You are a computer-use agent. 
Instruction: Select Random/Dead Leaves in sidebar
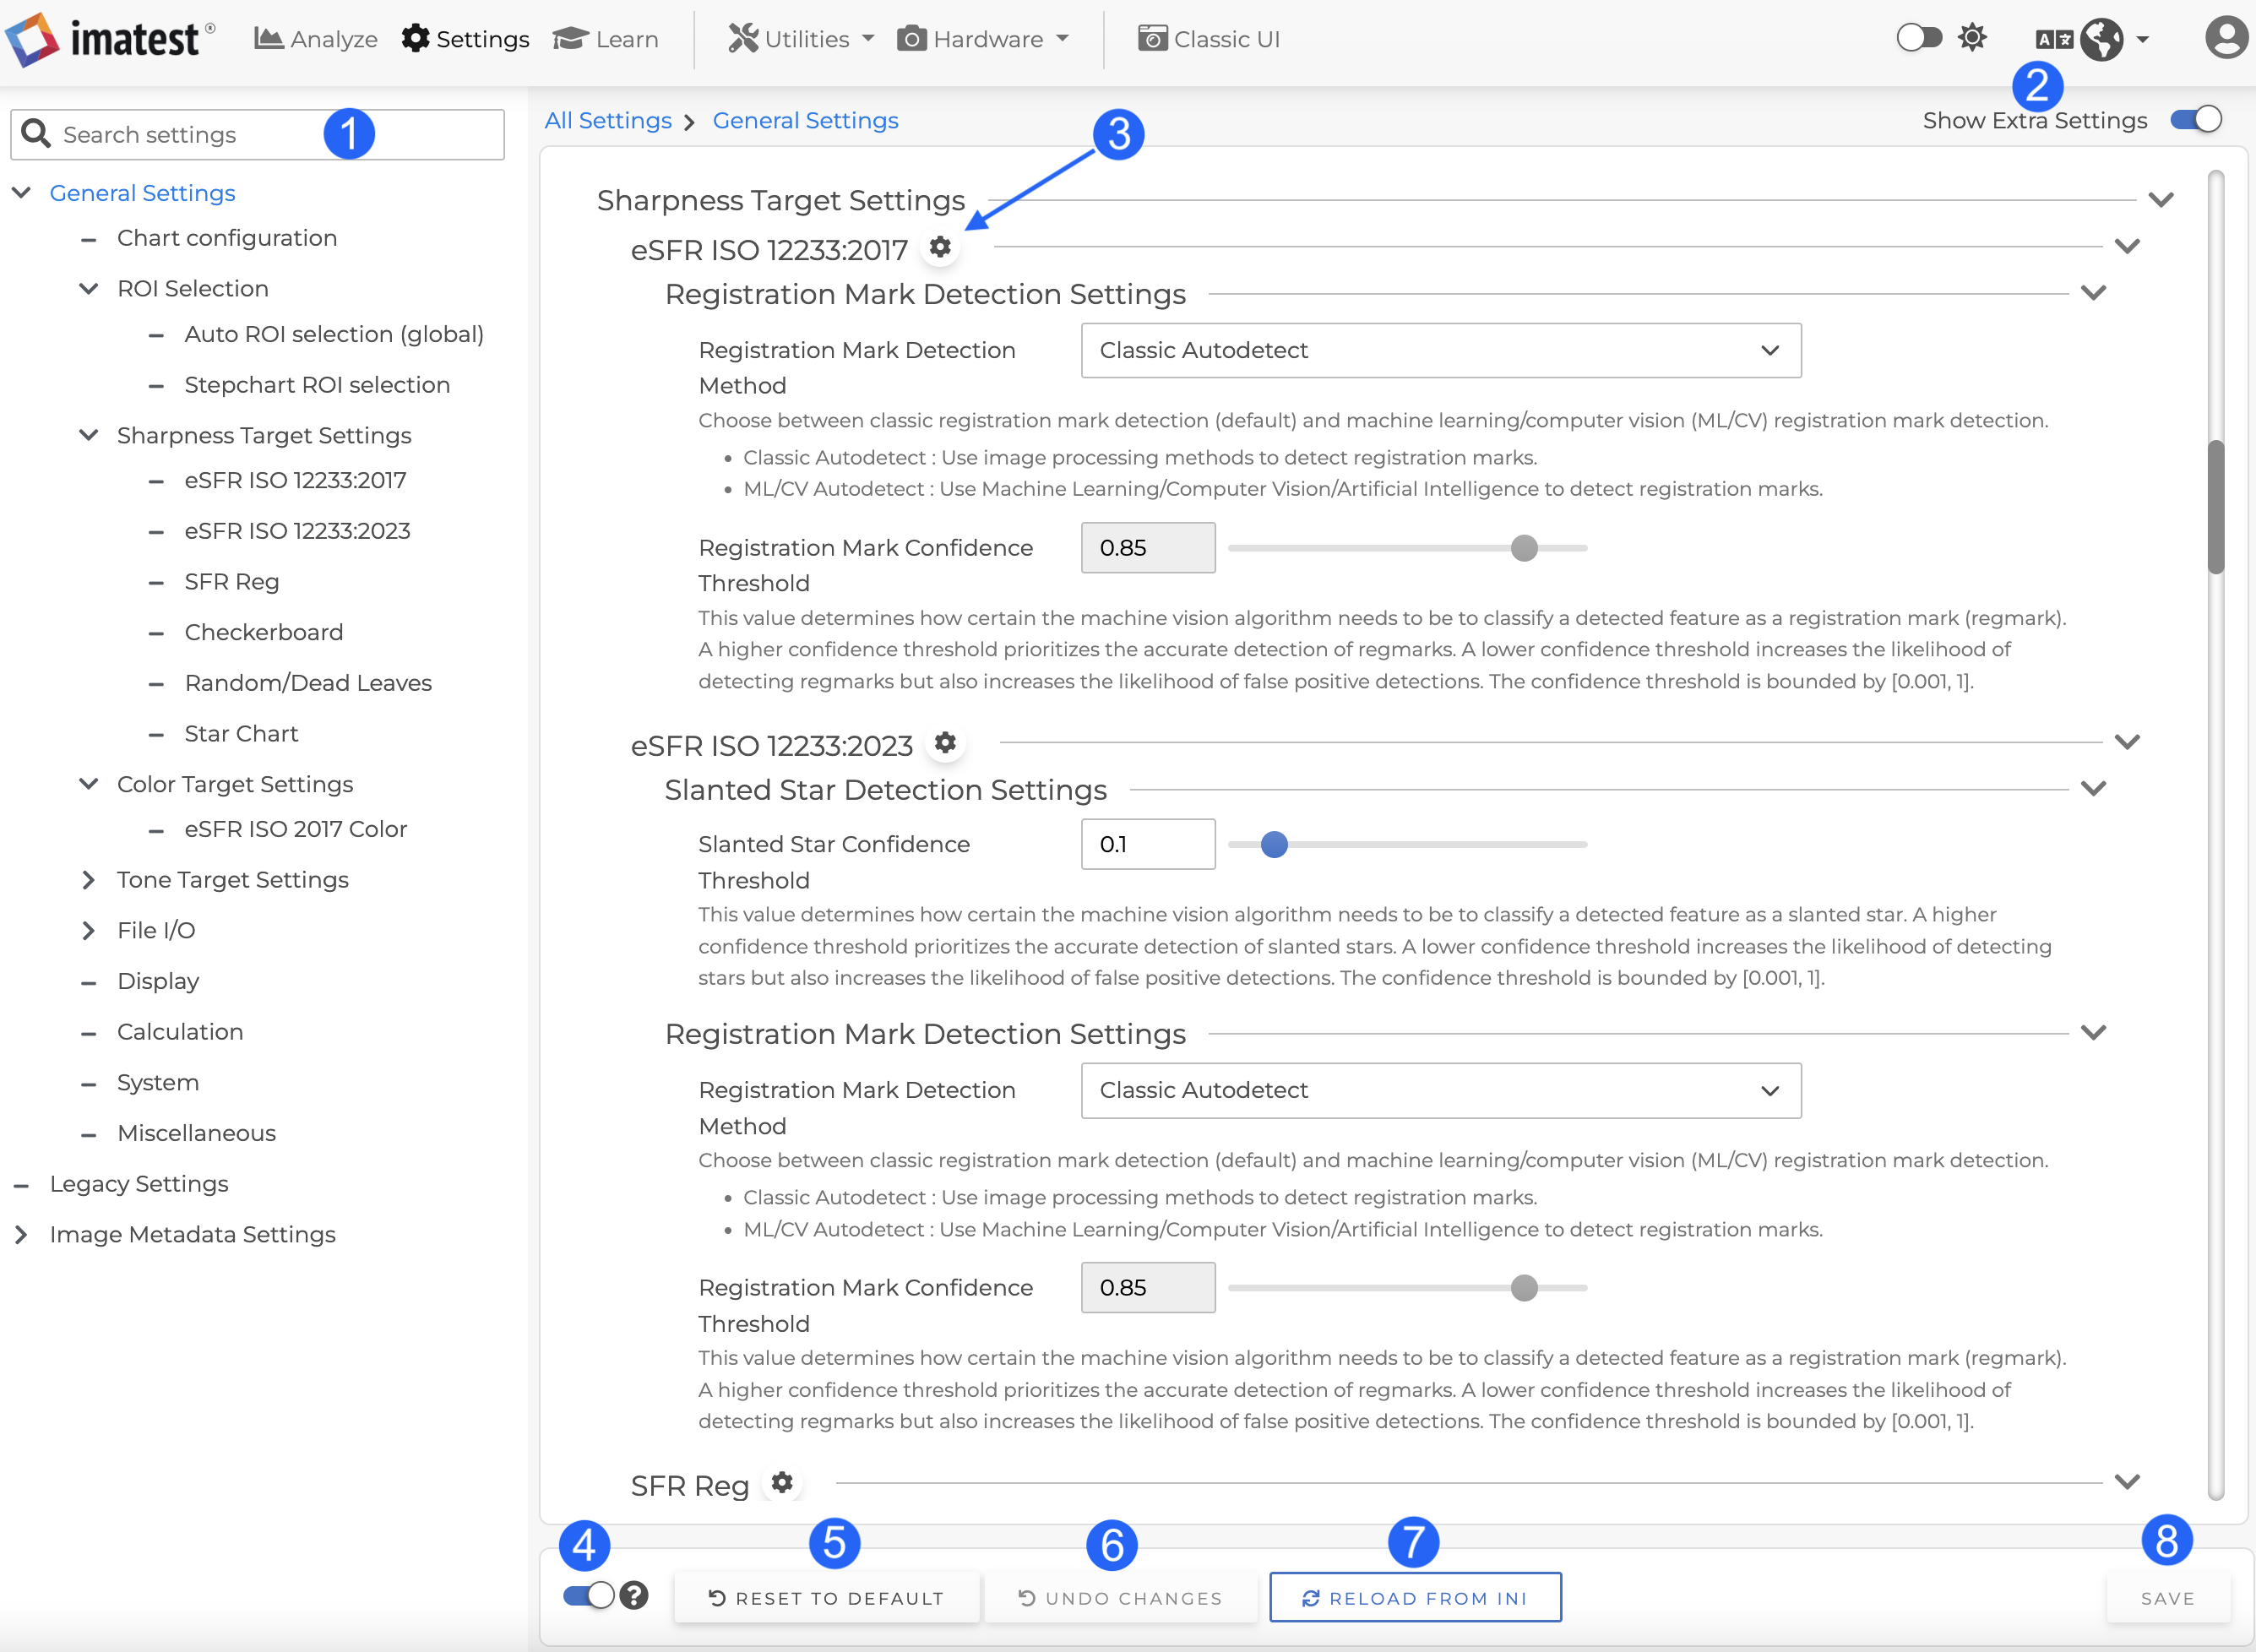[308, 683]
